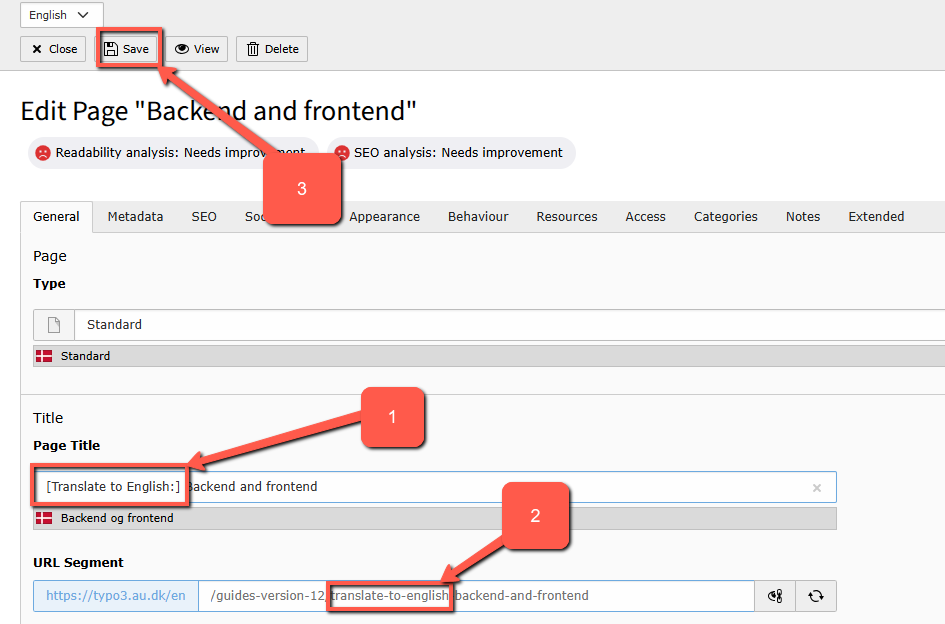945x624 pixels.
Task: Recalculate URL segment with refresh icon
Action: pos(816,596)
